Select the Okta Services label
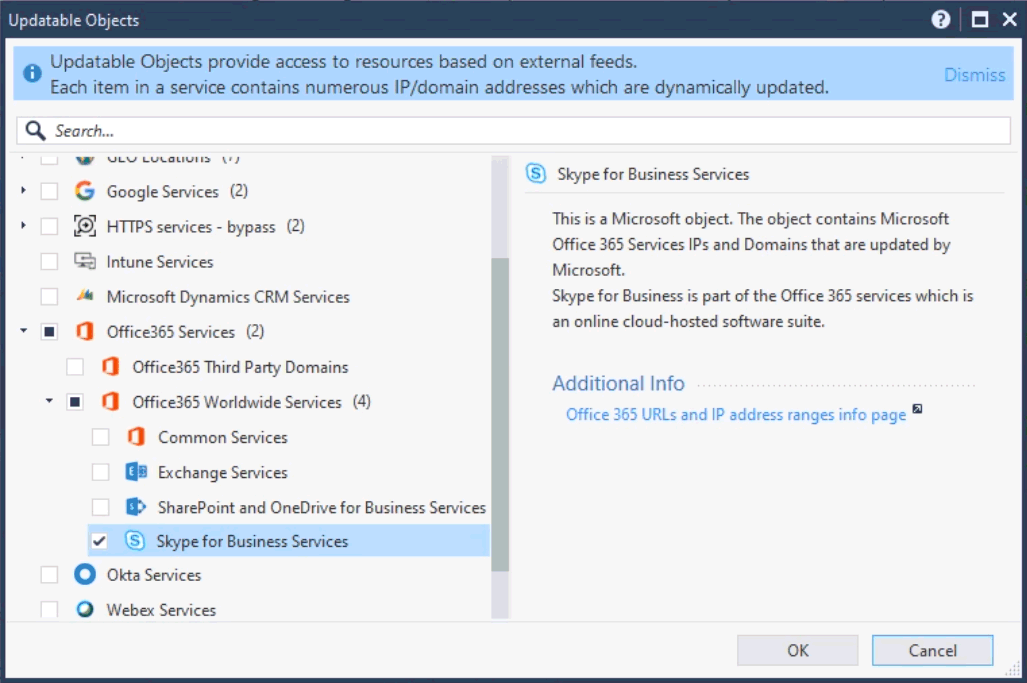The height and width of the screenshot is (683, 1027). (154, 575)
